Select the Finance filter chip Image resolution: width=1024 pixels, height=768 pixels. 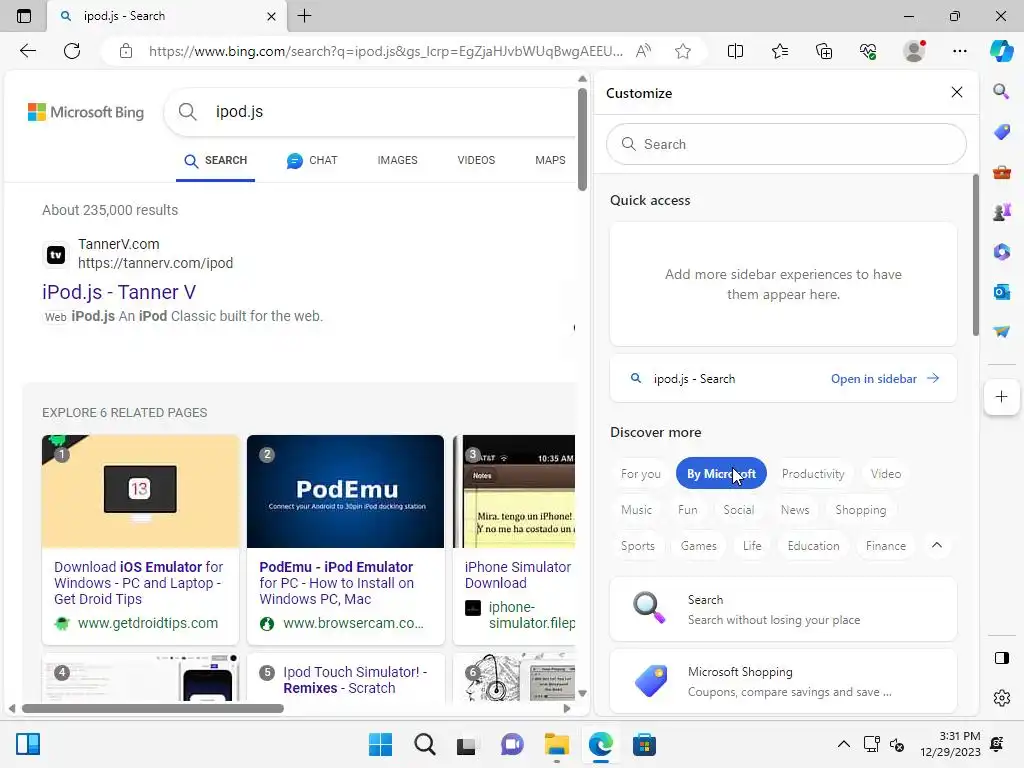coord(886,545)
